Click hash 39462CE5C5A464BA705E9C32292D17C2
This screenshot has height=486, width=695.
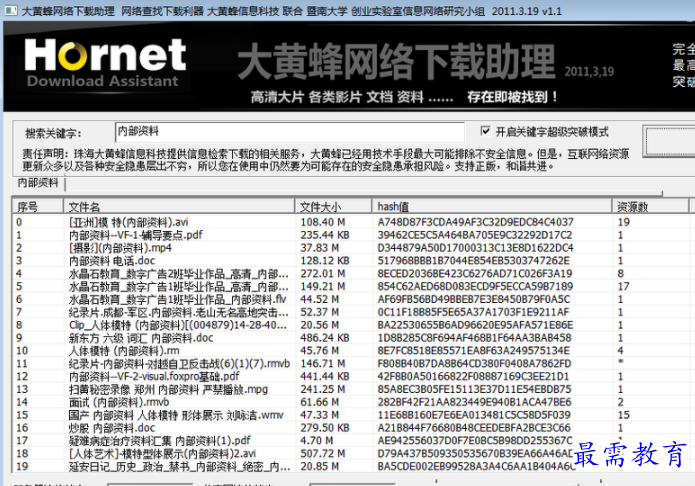[475, 235]
